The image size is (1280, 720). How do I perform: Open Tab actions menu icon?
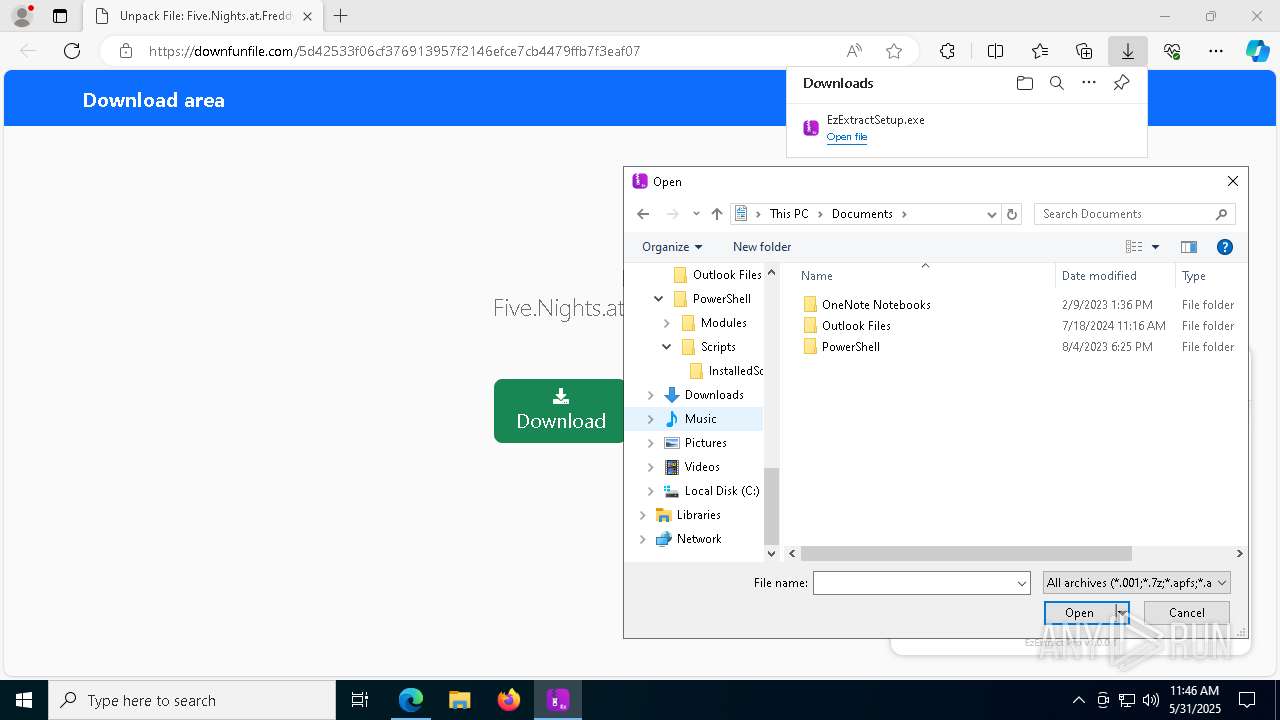pyautogui.click(x=60, y=16)
